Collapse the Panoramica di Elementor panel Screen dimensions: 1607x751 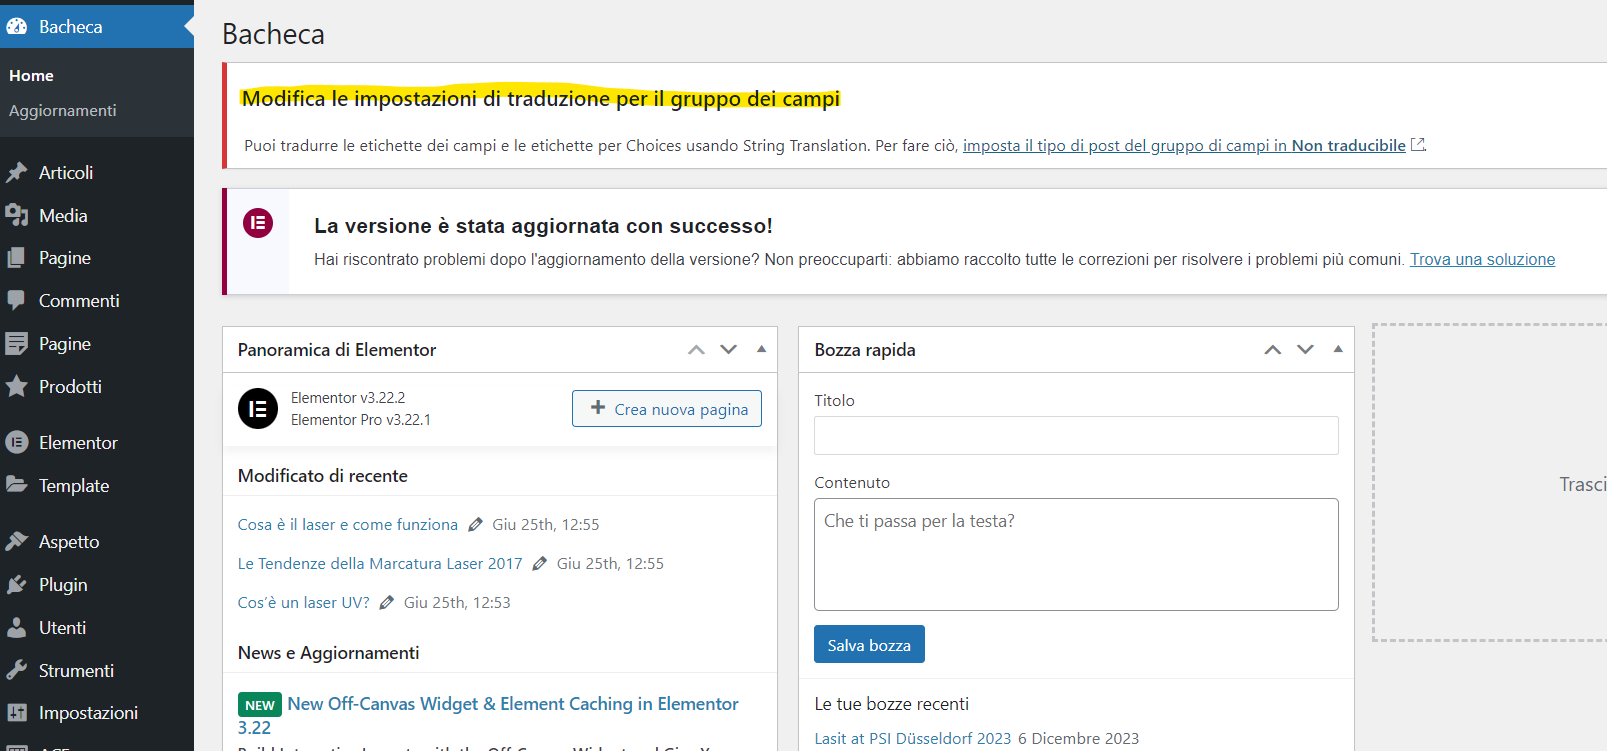point(761,349)
